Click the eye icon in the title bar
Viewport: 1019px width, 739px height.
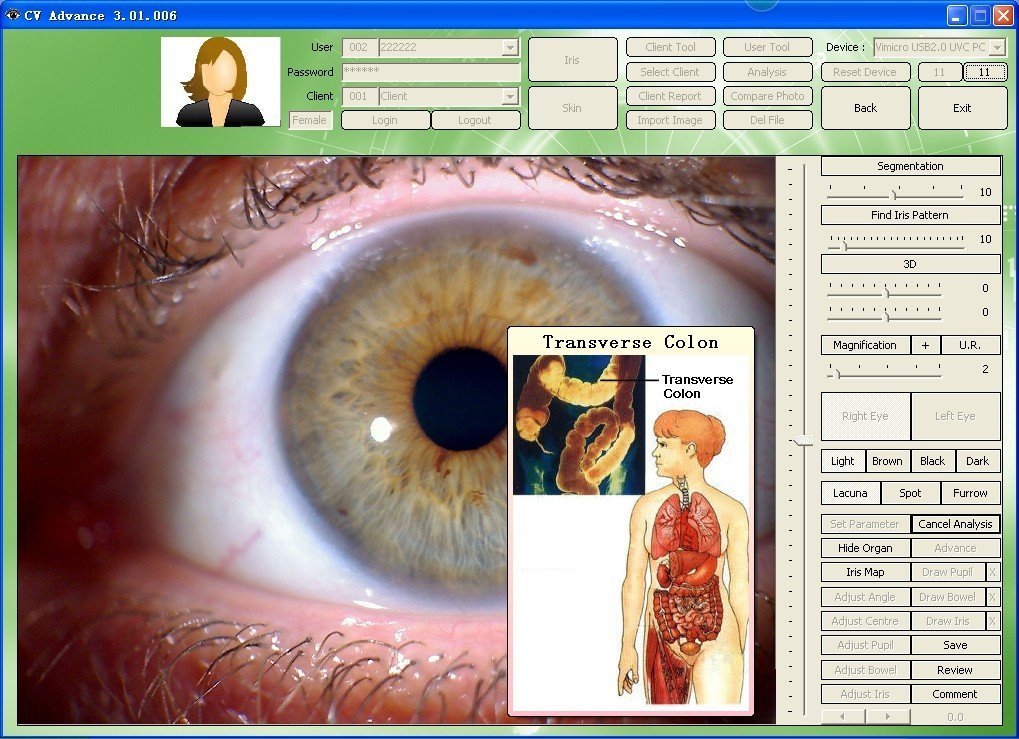click(x=12, y=15)
